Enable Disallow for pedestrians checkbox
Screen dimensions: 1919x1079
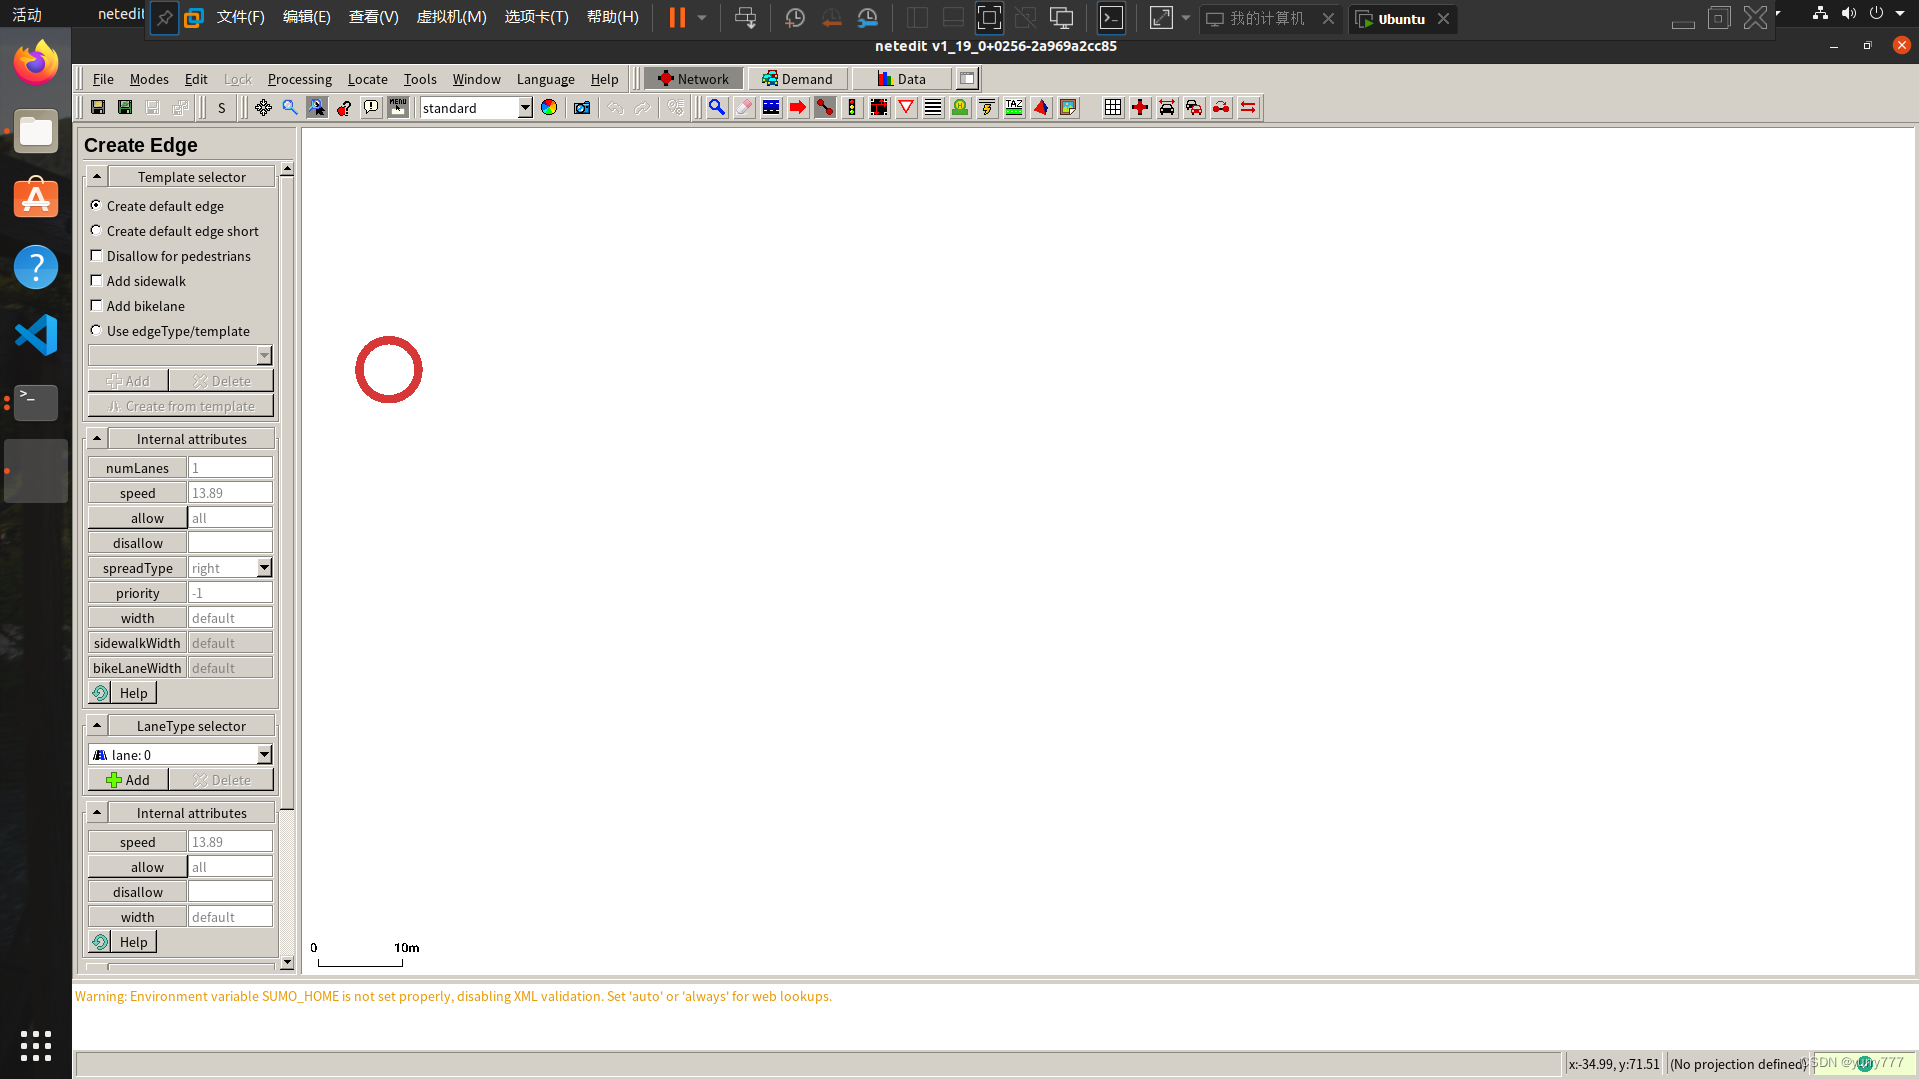tap(96, 255)
